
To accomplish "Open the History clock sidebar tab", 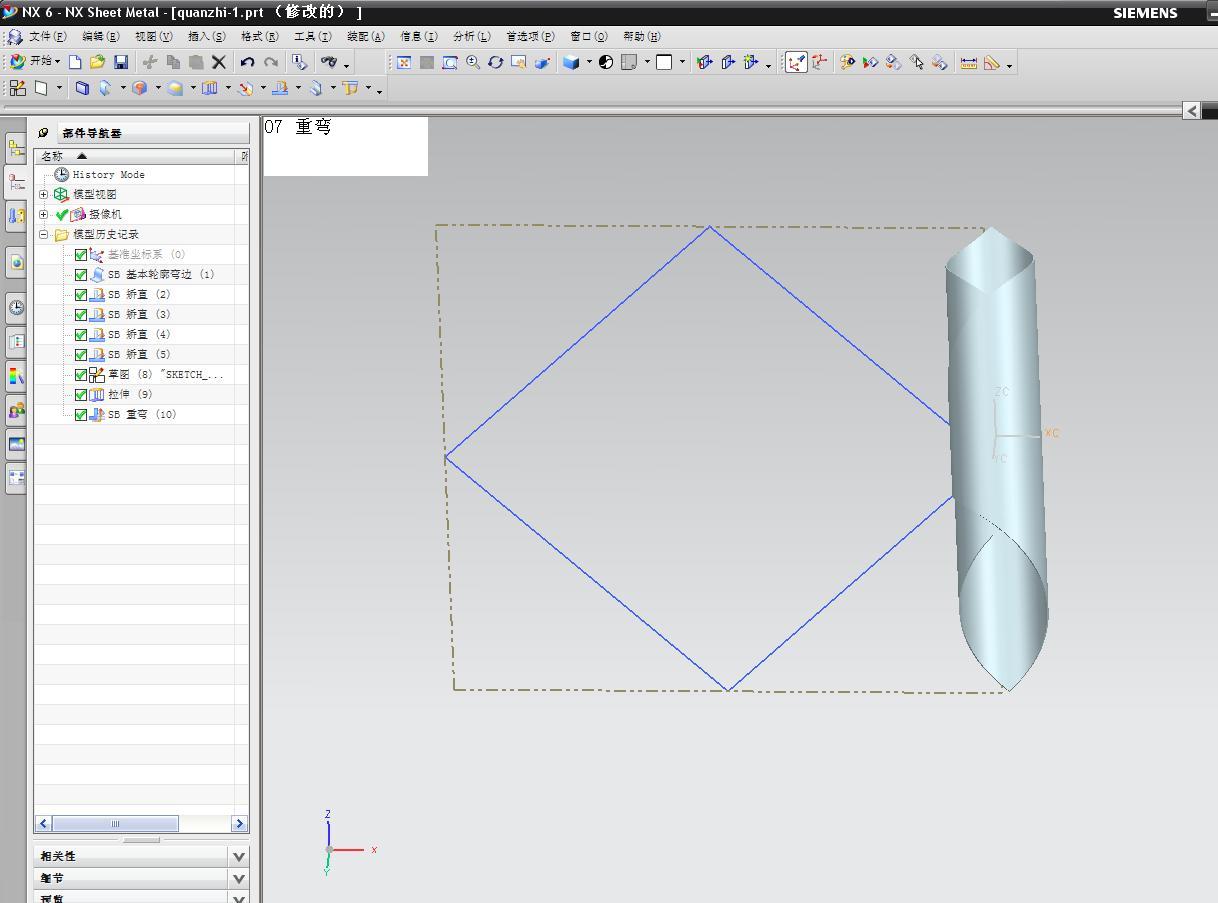I will (x=16, y=307).
